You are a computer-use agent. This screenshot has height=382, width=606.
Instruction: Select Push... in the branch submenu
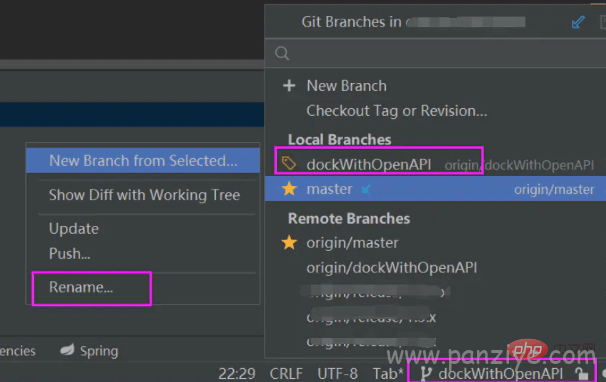[70, 254]
